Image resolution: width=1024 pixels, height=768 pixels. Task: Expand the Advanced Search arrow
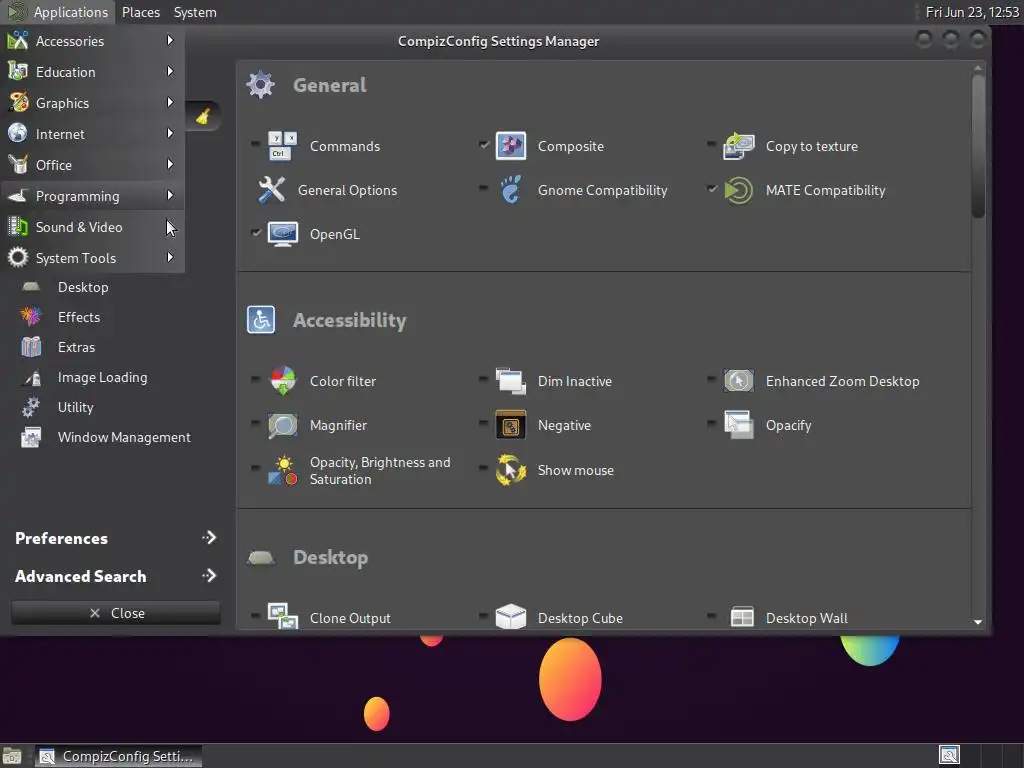click(x=209, y=575)
